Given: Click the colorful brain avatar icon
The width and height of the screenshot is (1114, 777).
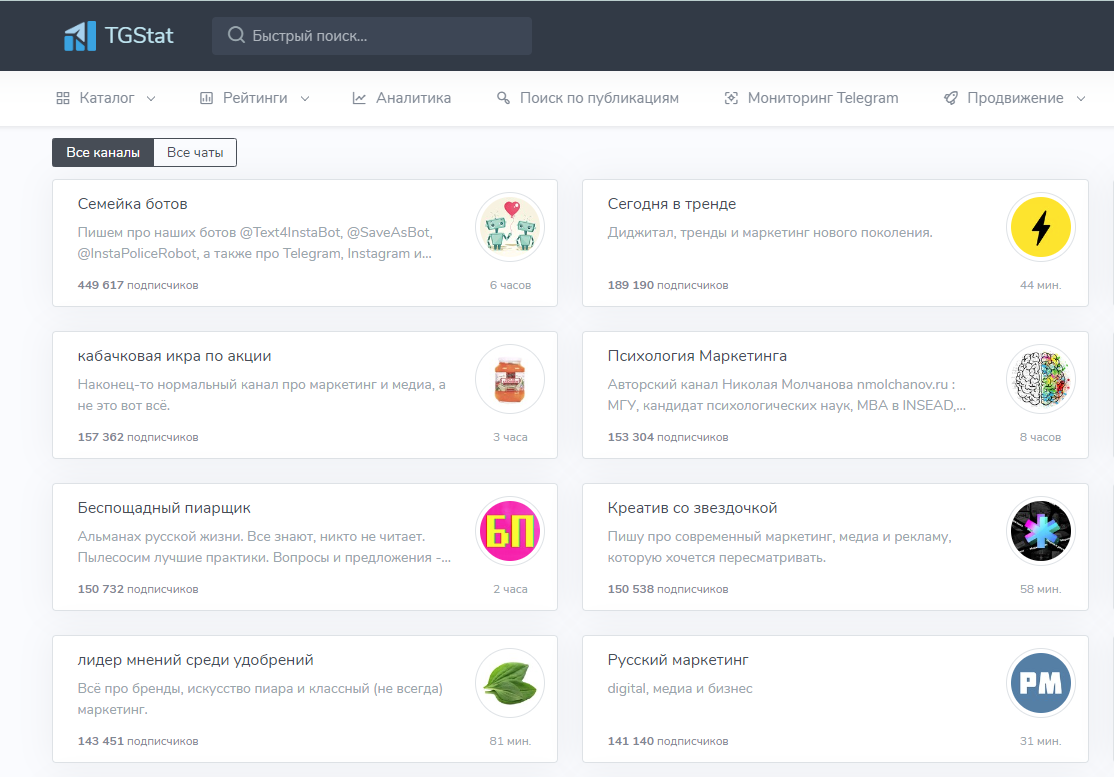Looking at the screenshot, I should [1040, 380].
